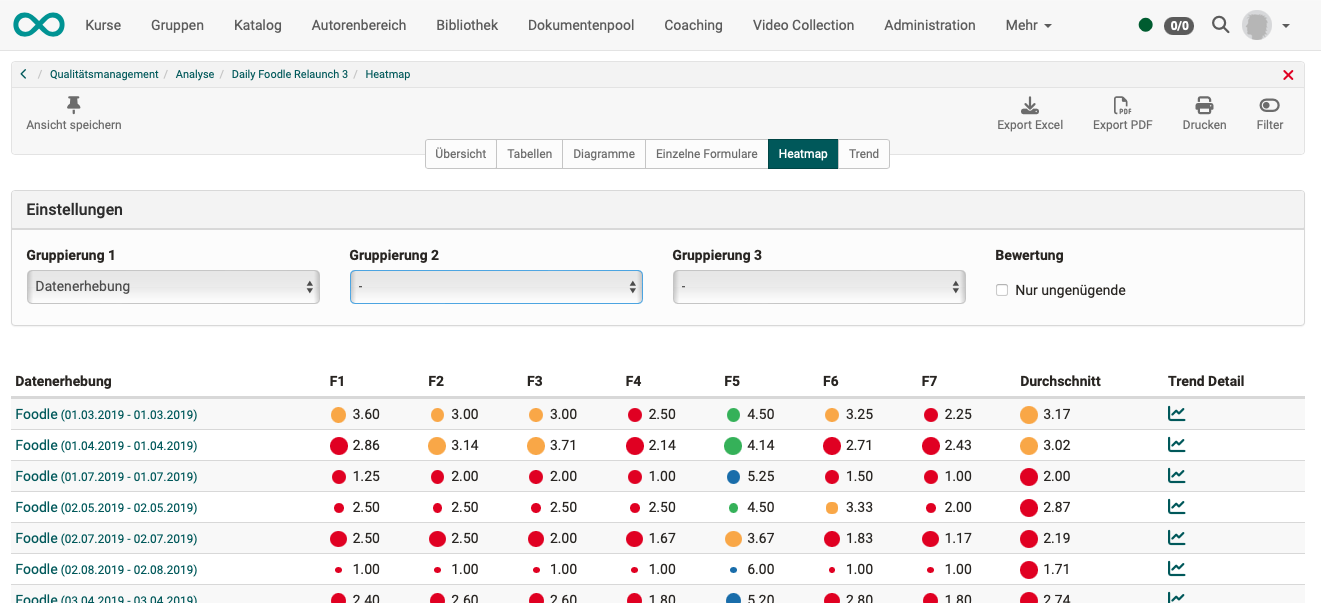Open the Gruppierung 2 dropdown
Viewport: 1321px width, 603px height.
coord(496,286)
